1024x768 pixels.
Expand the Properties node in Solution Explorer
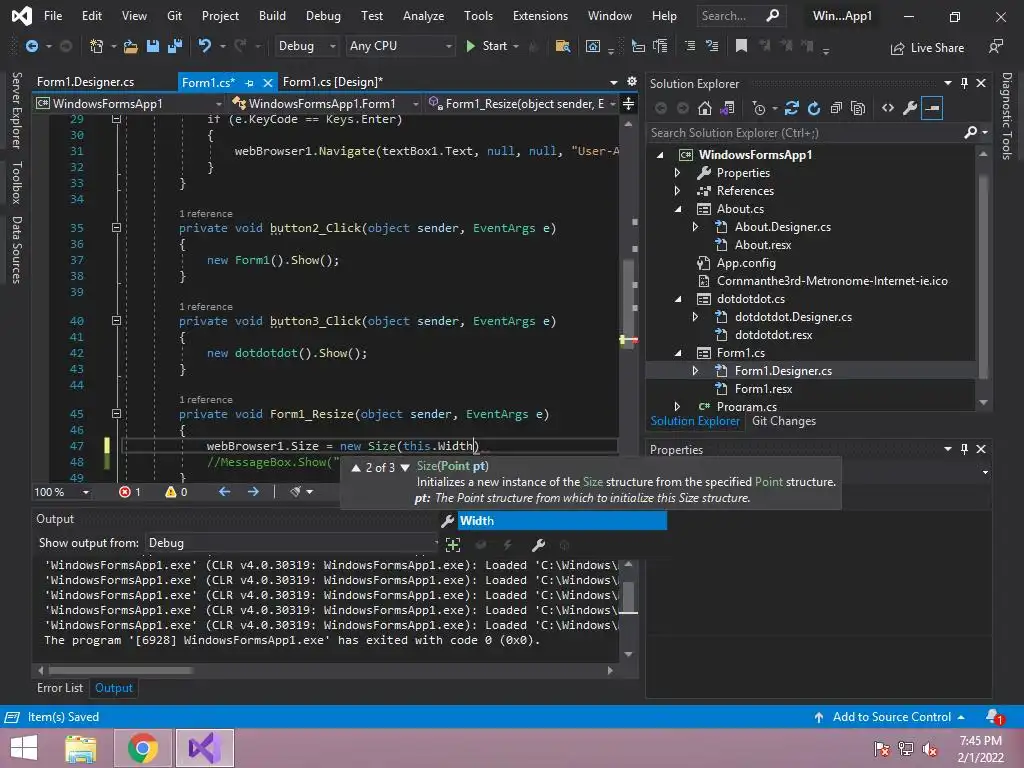(677, 173)
